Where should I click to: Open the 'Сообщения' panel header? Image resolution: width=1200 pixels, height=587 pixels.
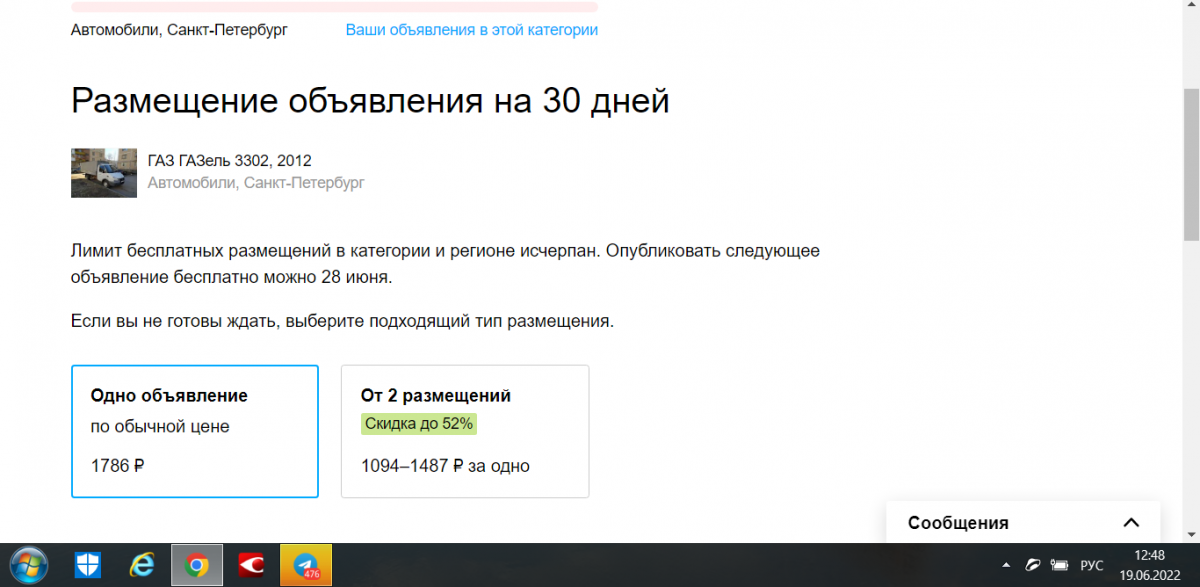[1023, 523]
